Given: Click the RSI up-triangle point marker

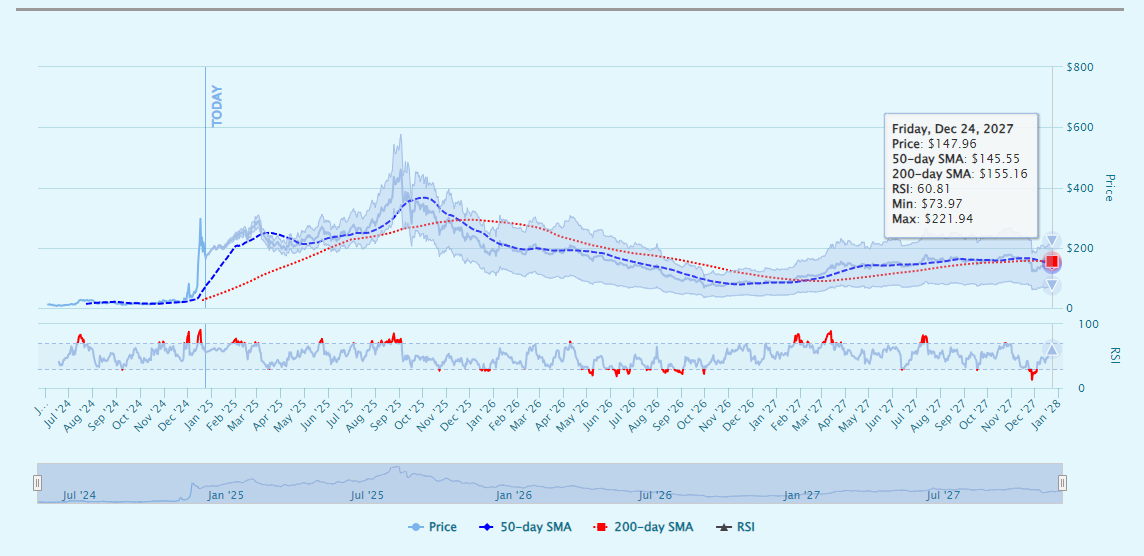Looking at the screenshot, I should pos(1052,349).
